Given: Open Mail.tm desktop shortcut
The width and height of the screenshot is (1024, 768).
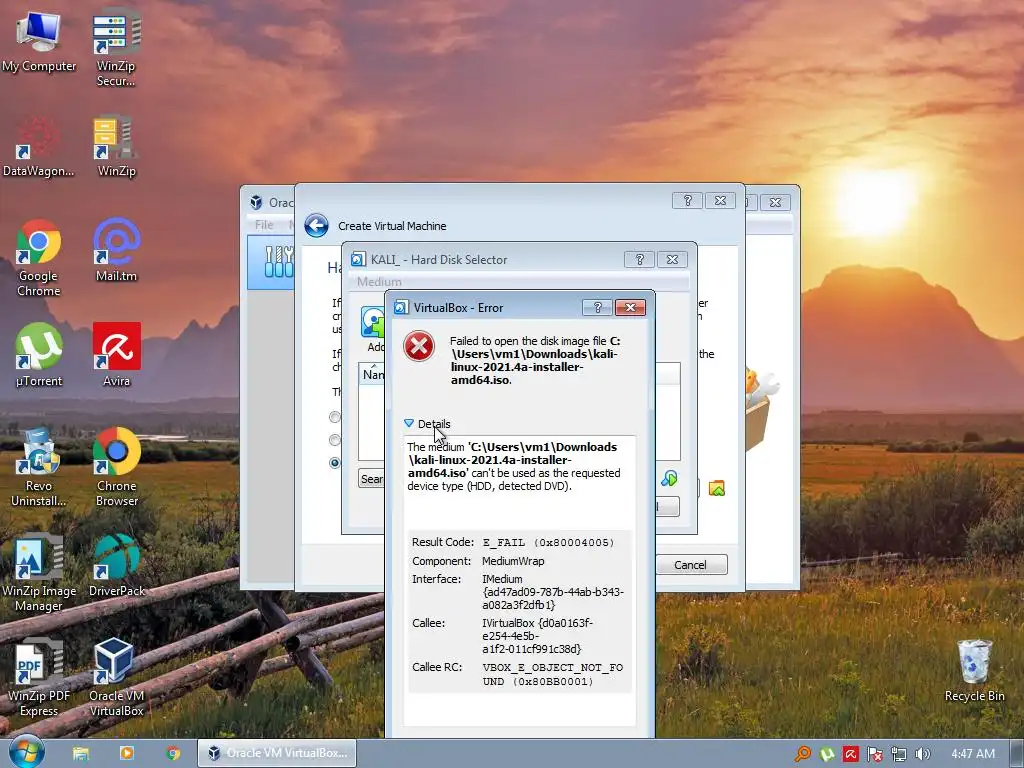Looking at the screenshot, I should 116,251.
